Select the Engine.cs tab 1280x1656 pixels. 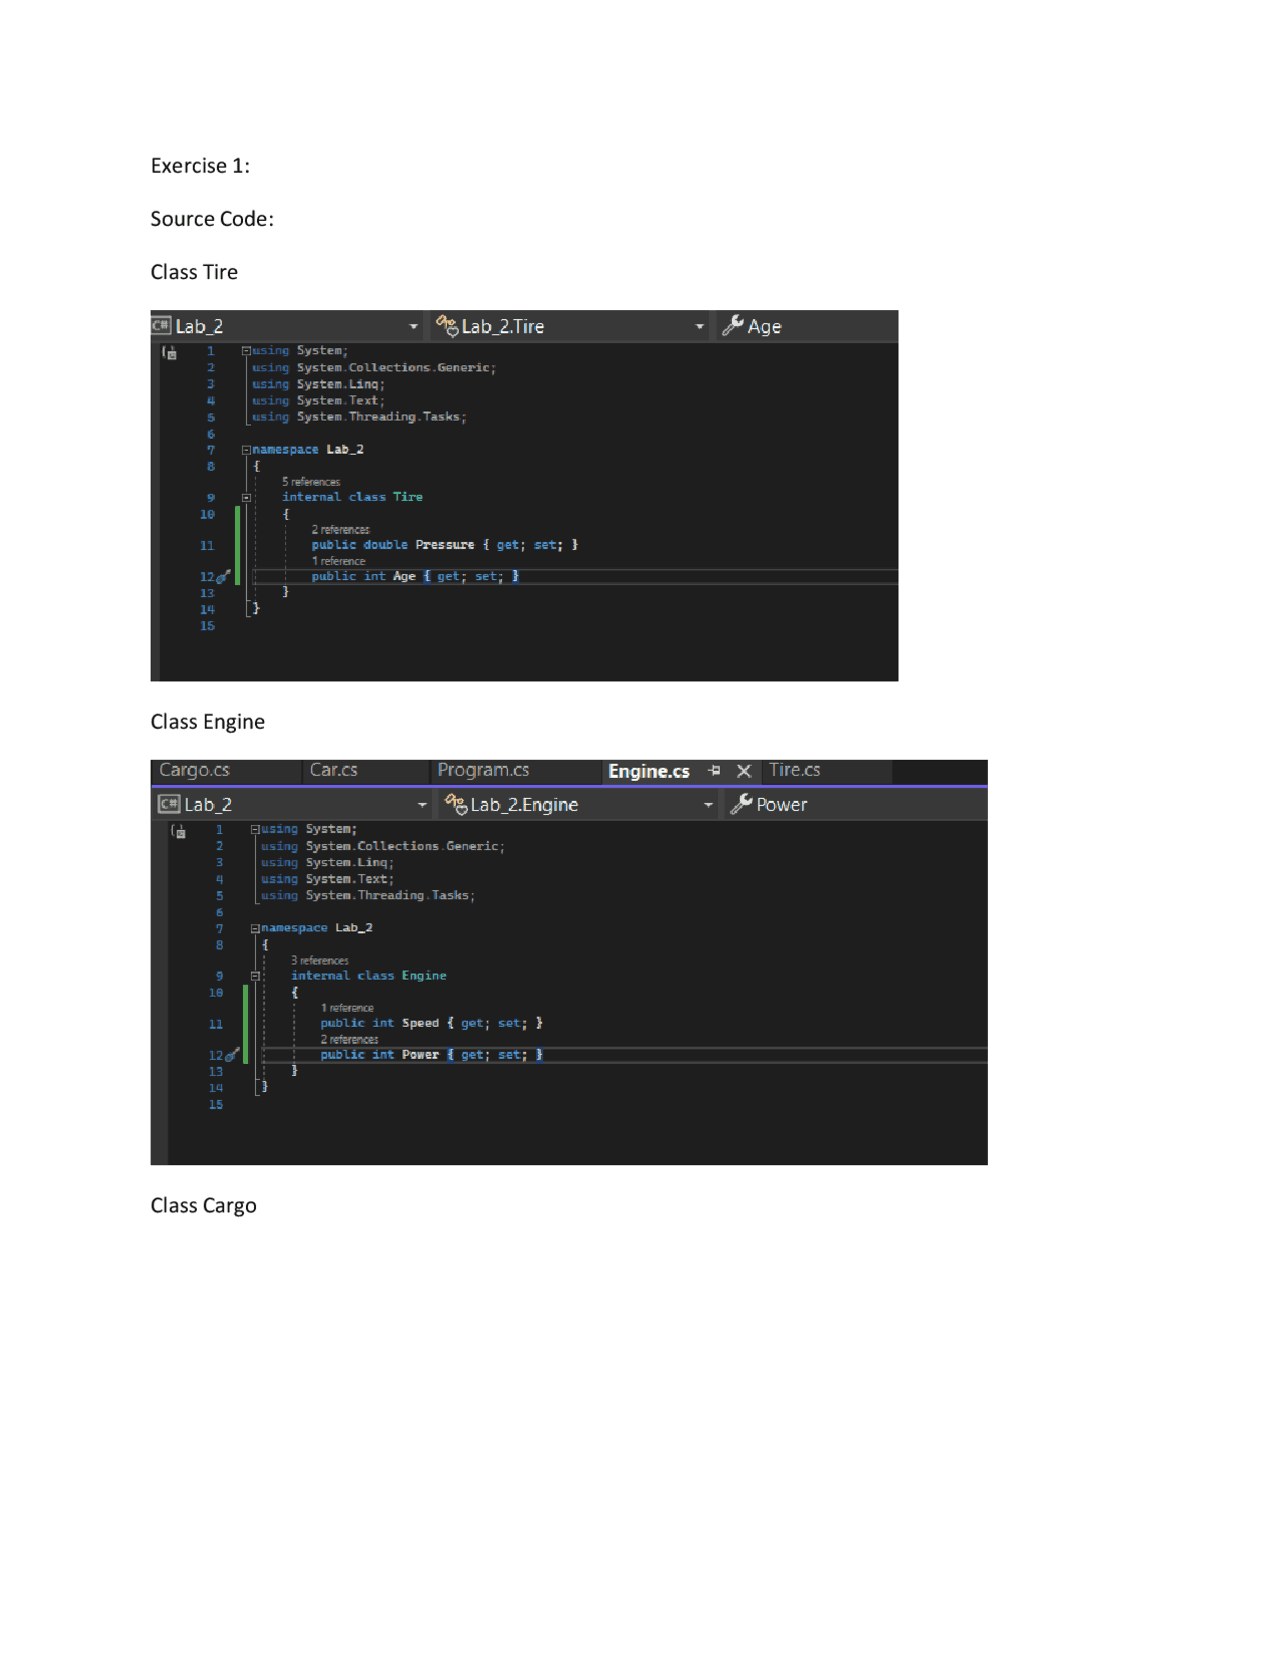(649, 771)
